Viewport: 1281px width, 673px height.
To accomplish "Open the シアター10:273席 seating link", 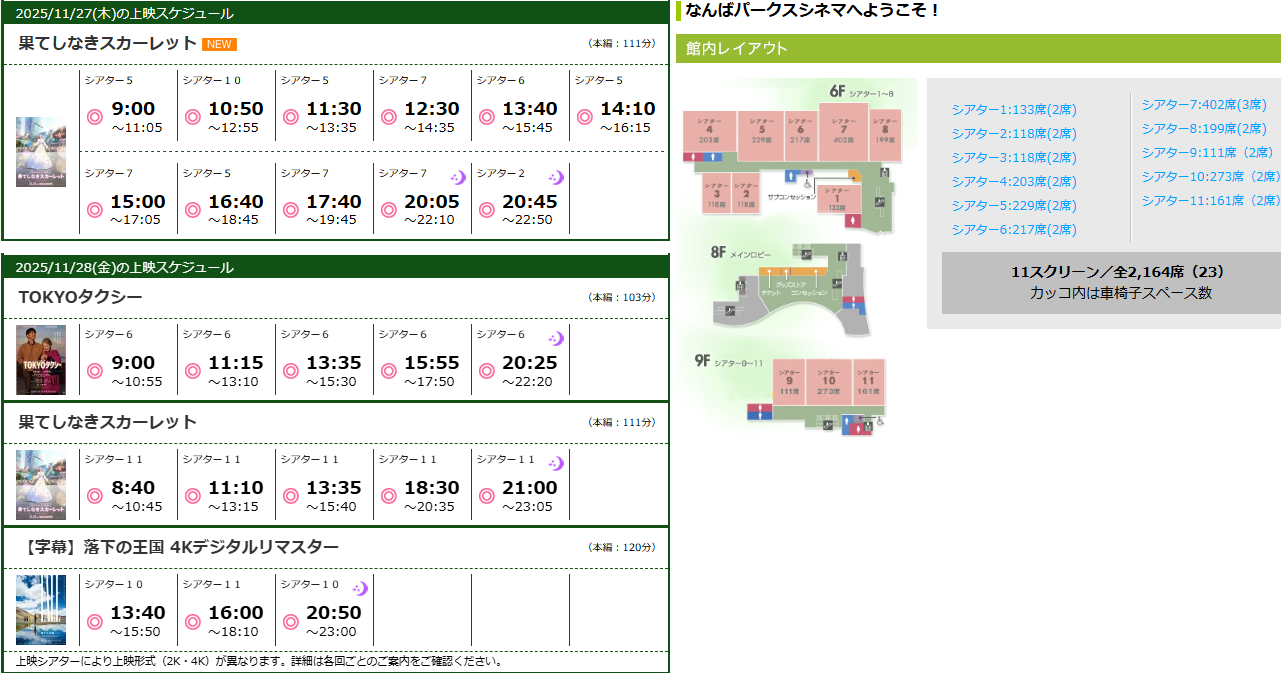I will coord(1210,176).
